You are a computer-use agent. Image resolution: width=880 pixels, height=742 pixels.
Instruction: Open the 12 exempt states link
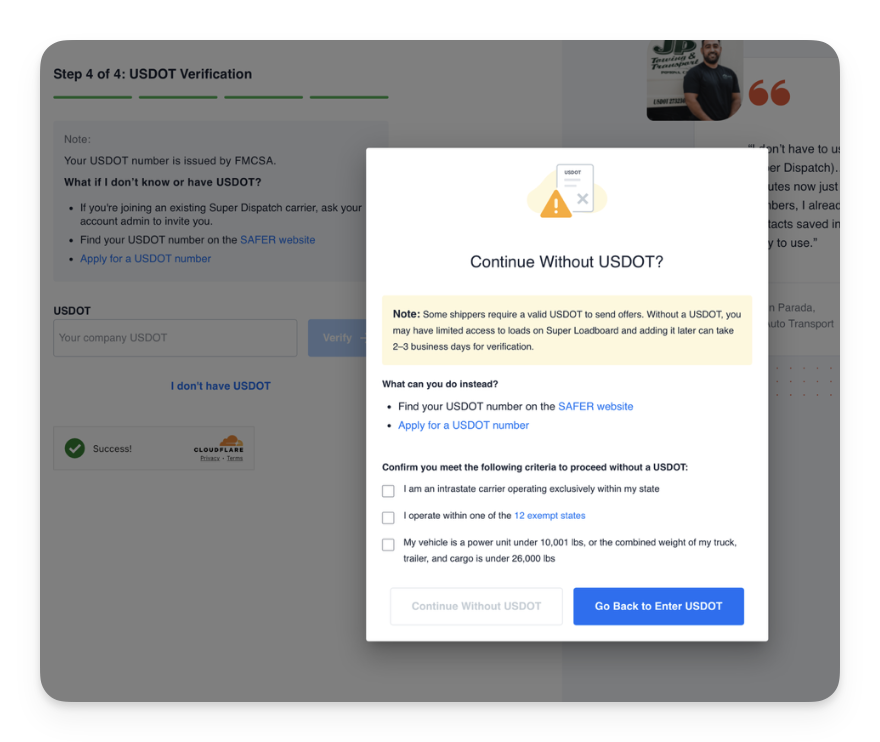[x=549, y=515]
